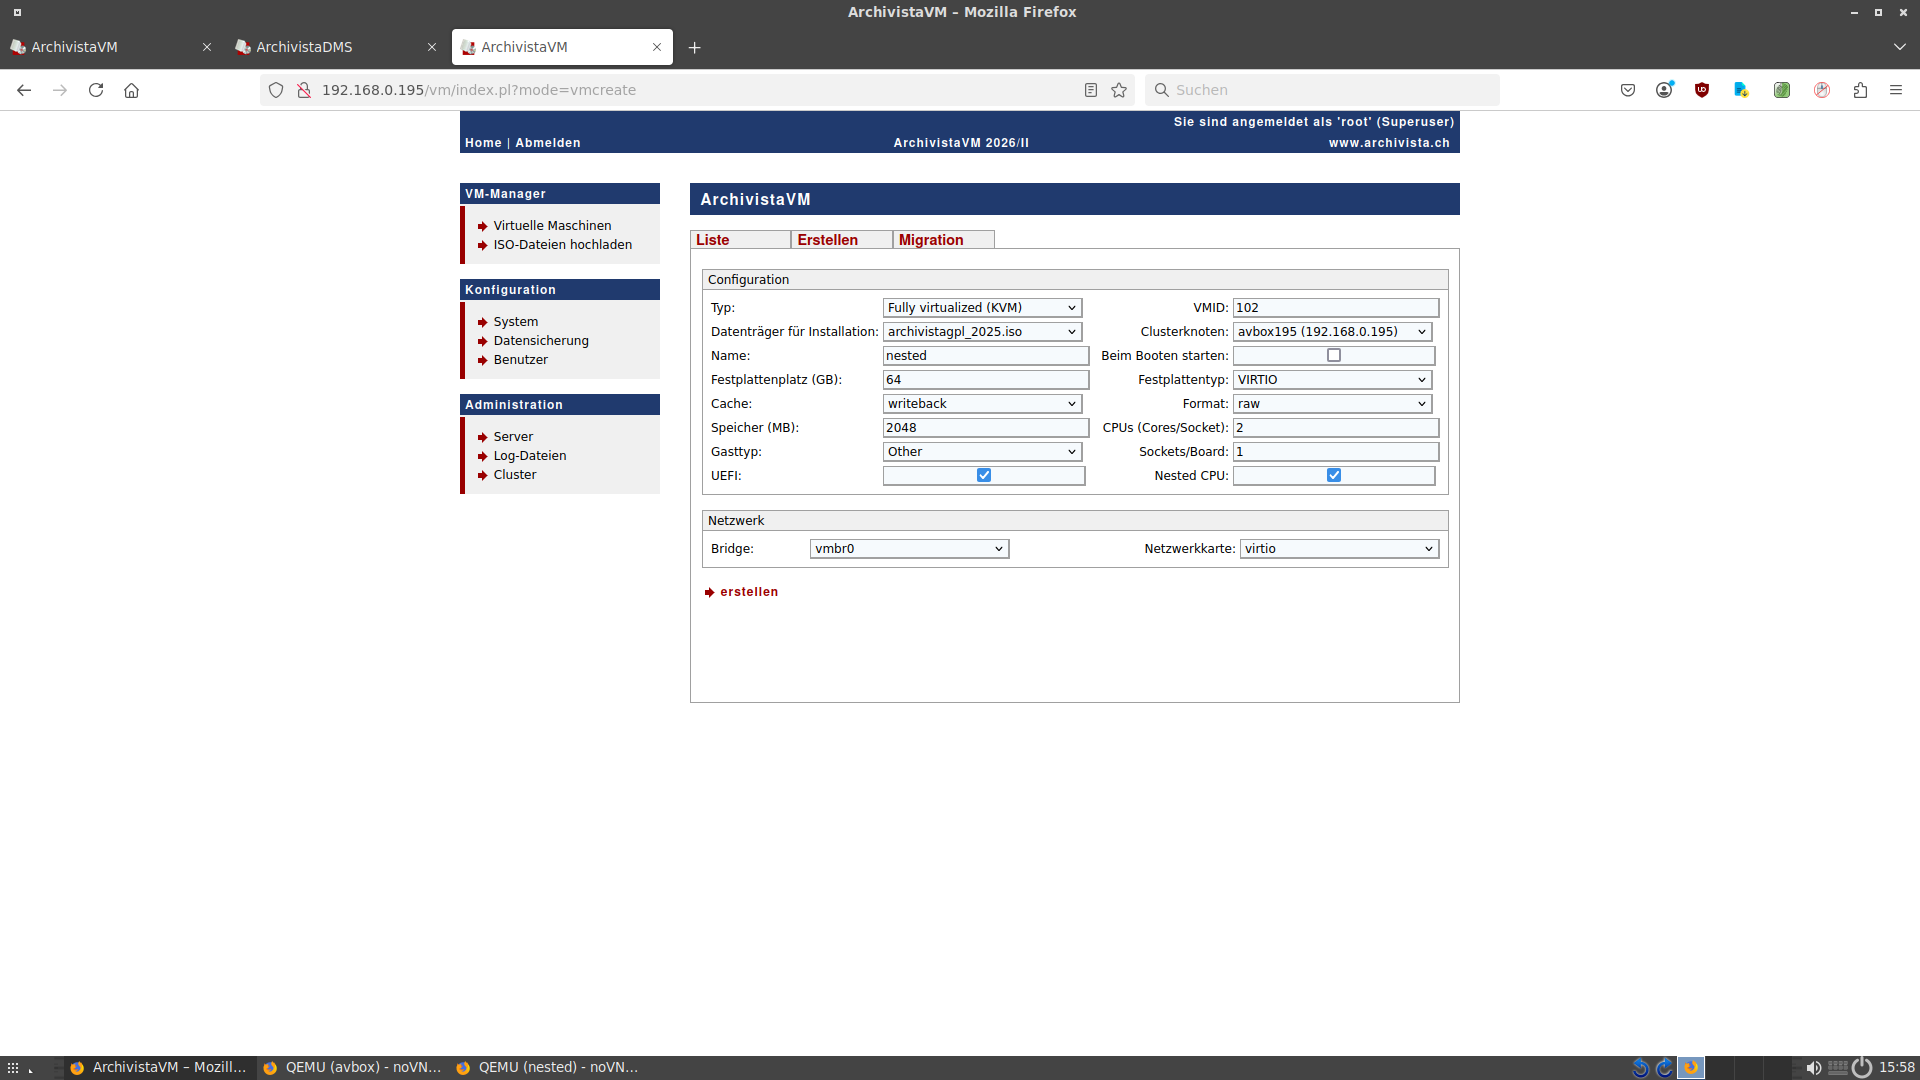
Task: Click the system volume speaker icon
Action: click(1813, 1067)
